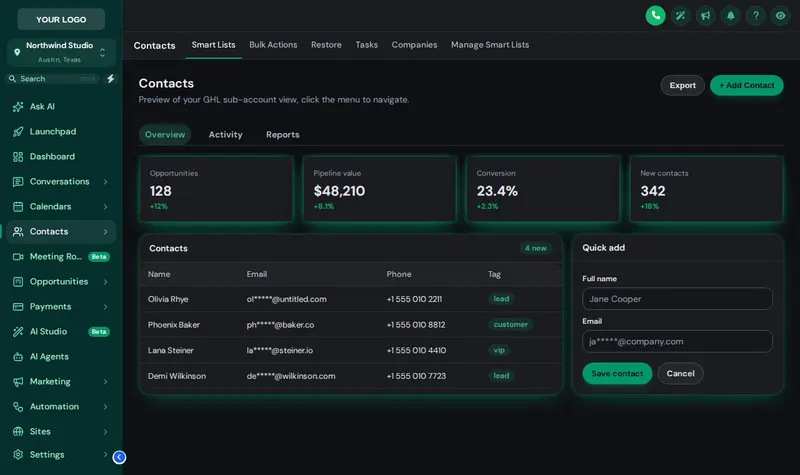Viewport: 800px width, 475px height.
Task: Open AI Studio in the sidebar
Action: tap(61, 331)
